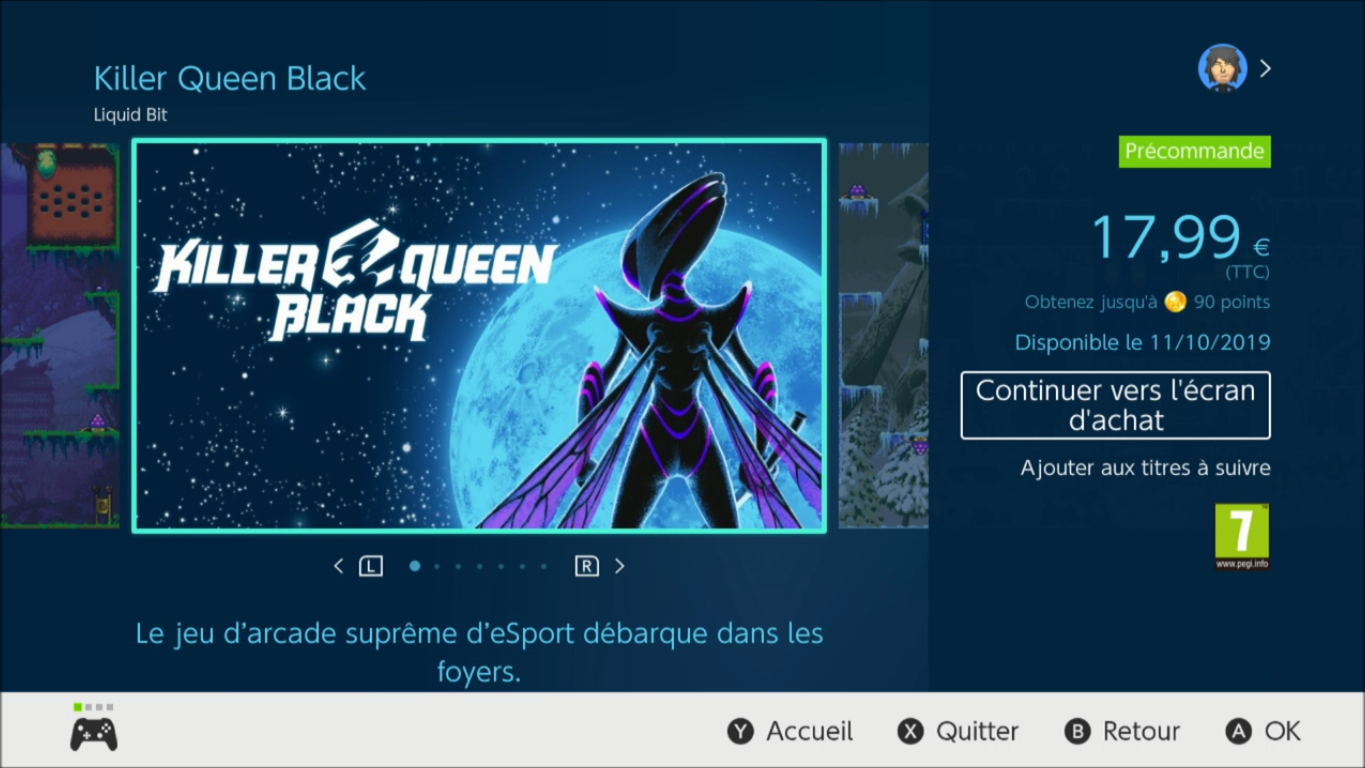Screen dimensions: 1365x768
Task: Go to next screenshot with right arrow
Action: tap(620, 566)
